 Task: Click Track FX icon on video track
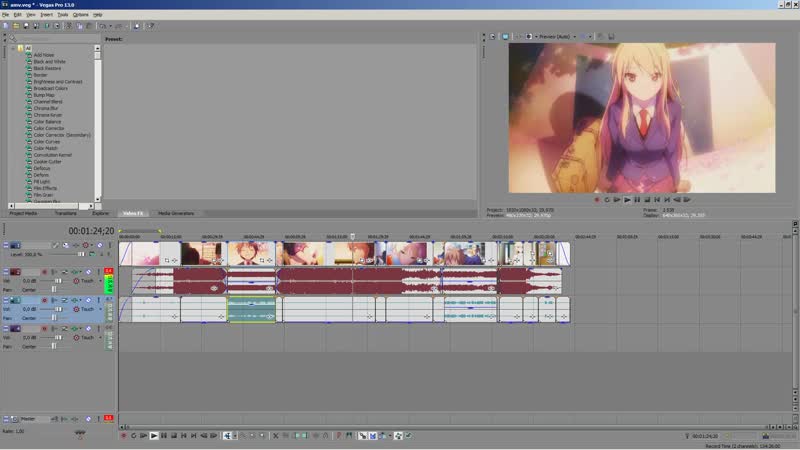click(76, 245)
